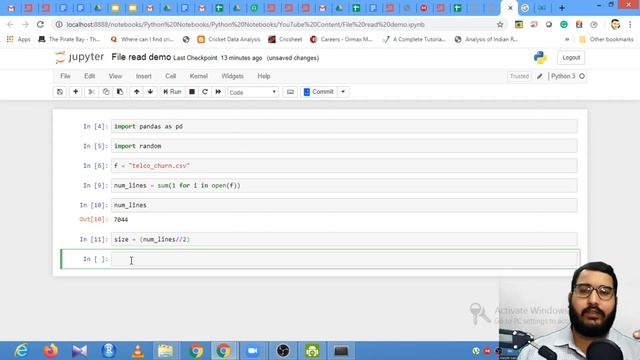The width and height of the screenshot is (640, 360).
Task: Open Internet Explorer from taskbar
Action: coord(21,351)
